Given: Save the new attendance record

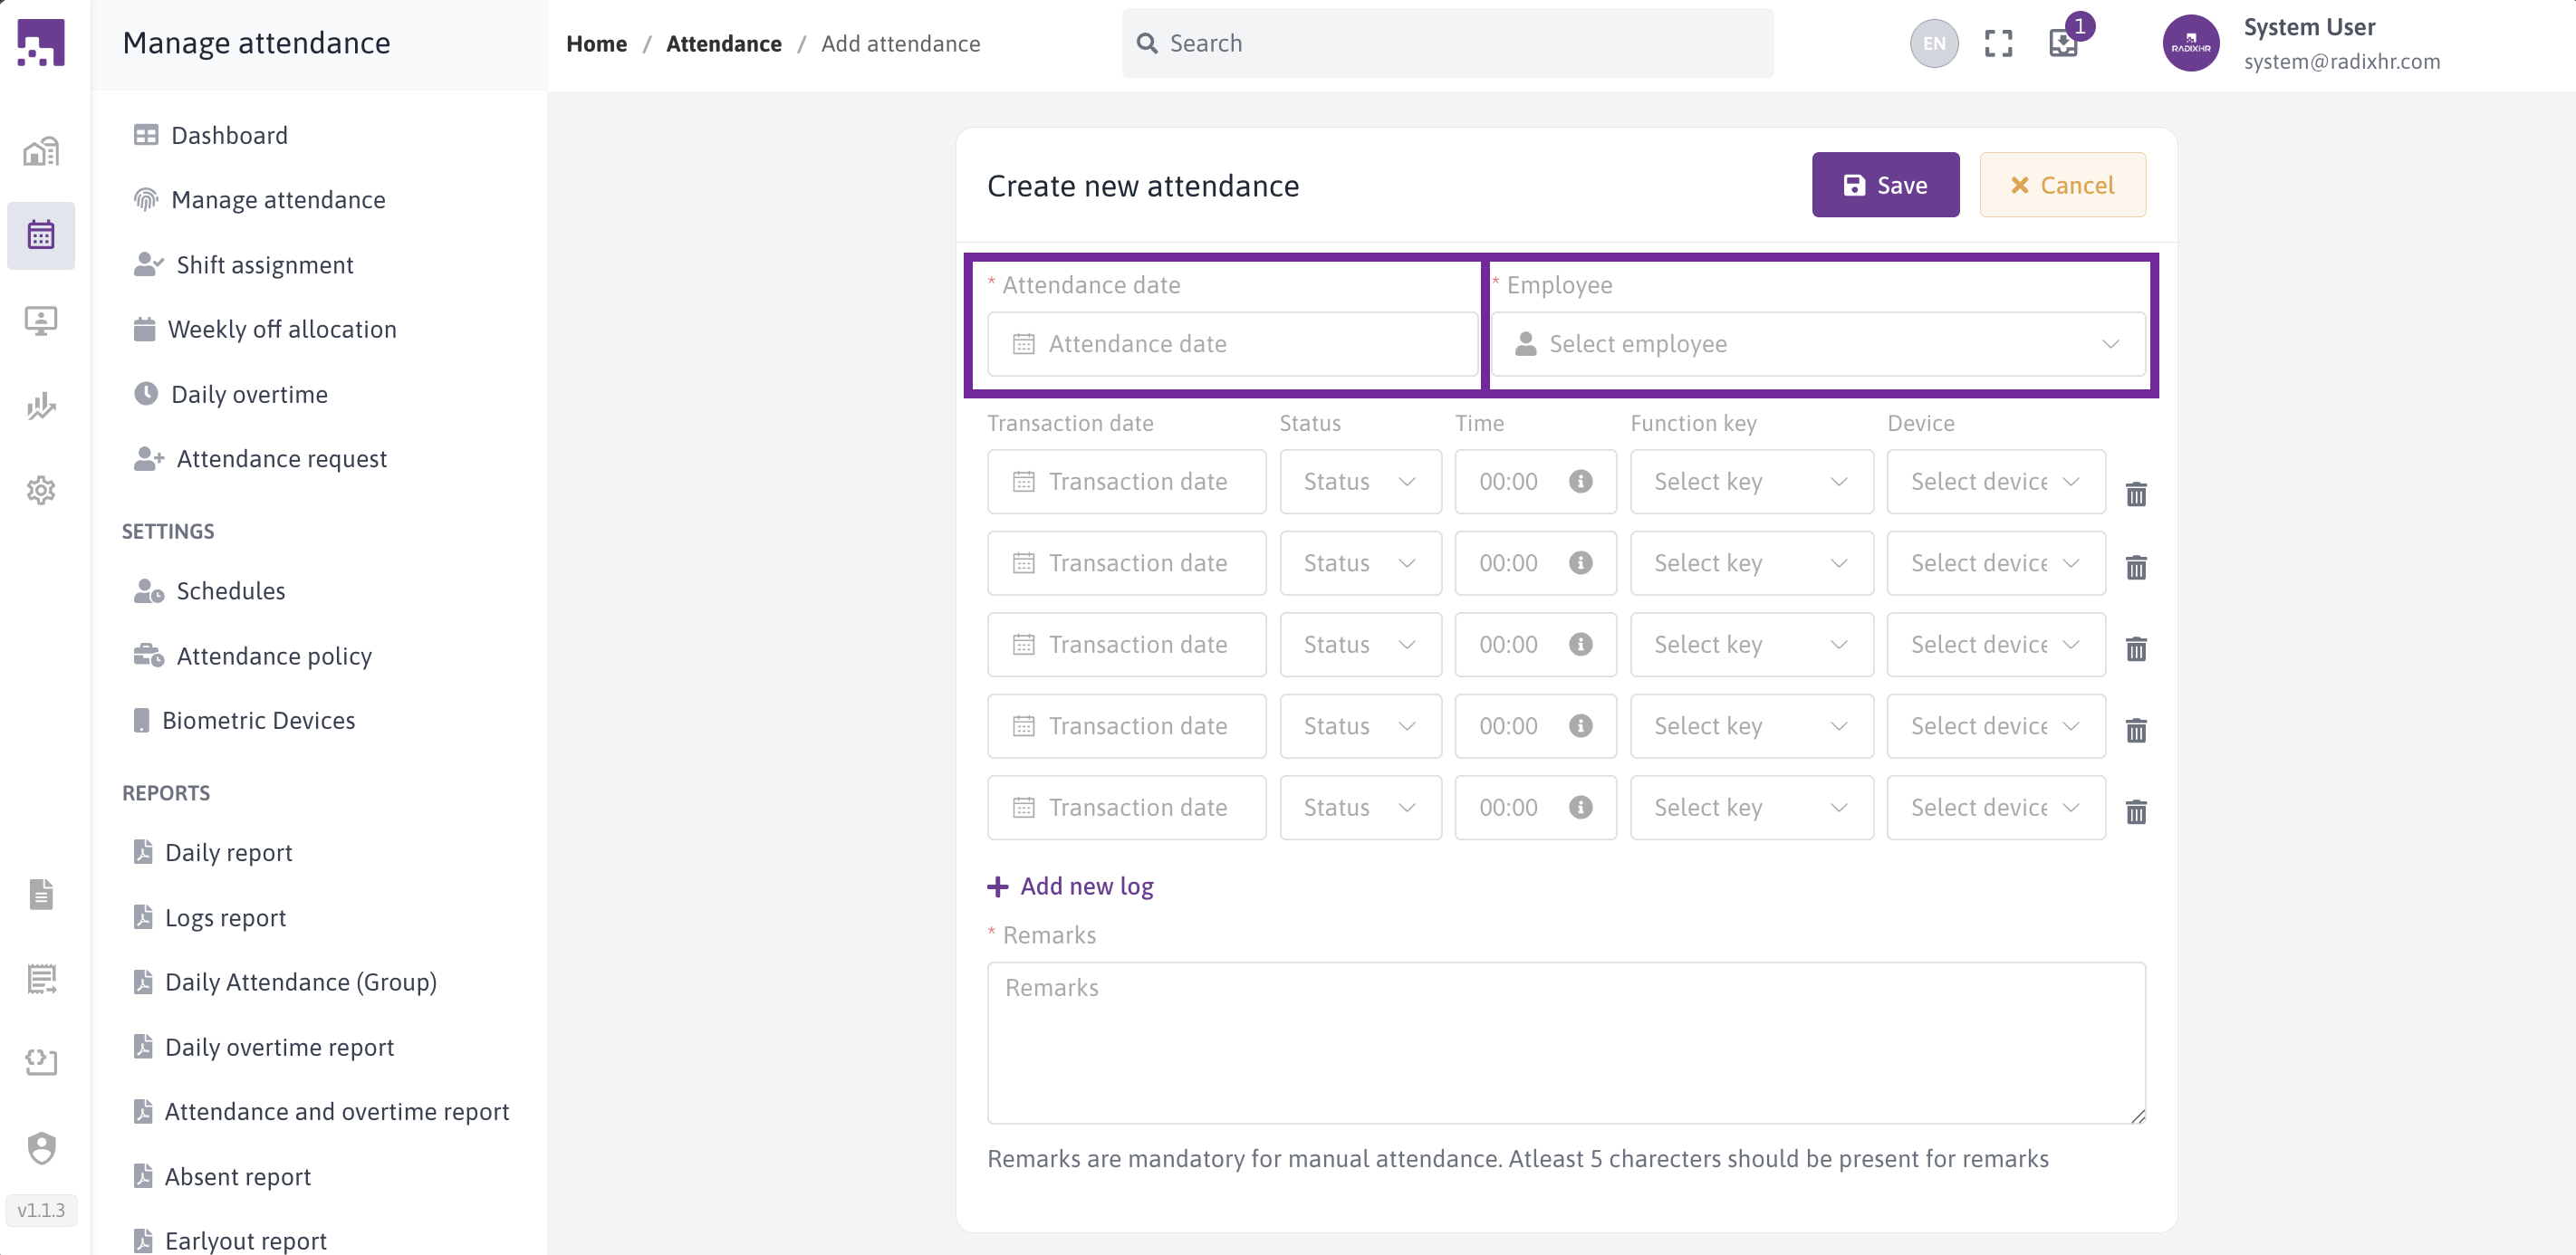Looking at the screenshot, I should tap(1885, 184).
